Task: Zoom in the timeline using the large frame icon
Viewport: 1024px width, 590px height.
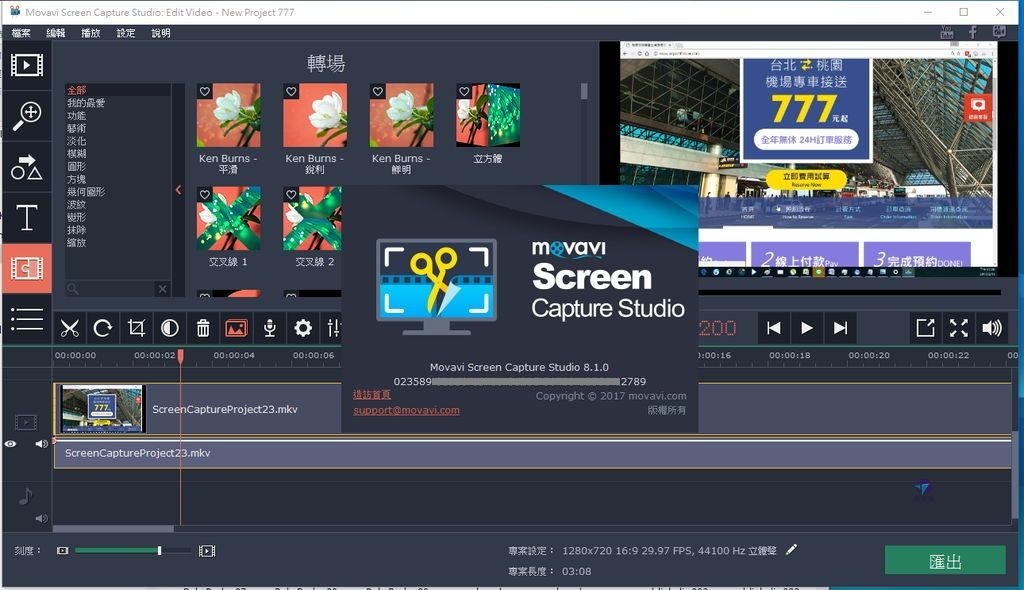Action: 207,551
